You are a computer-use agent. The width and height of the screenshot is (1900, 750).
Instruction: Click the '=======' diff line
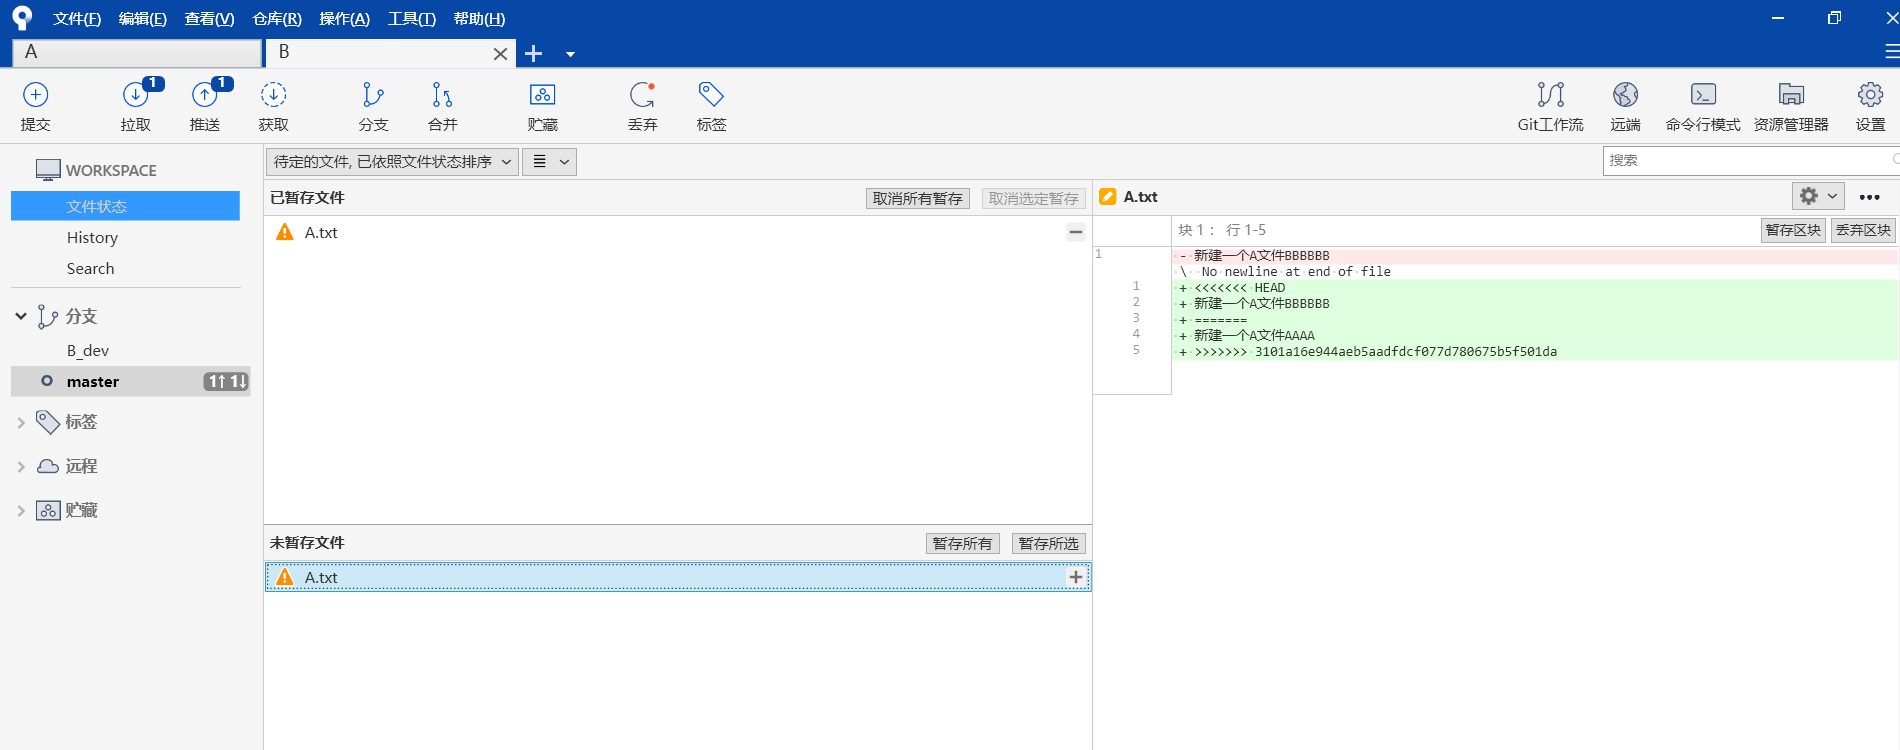[1535, 320]
